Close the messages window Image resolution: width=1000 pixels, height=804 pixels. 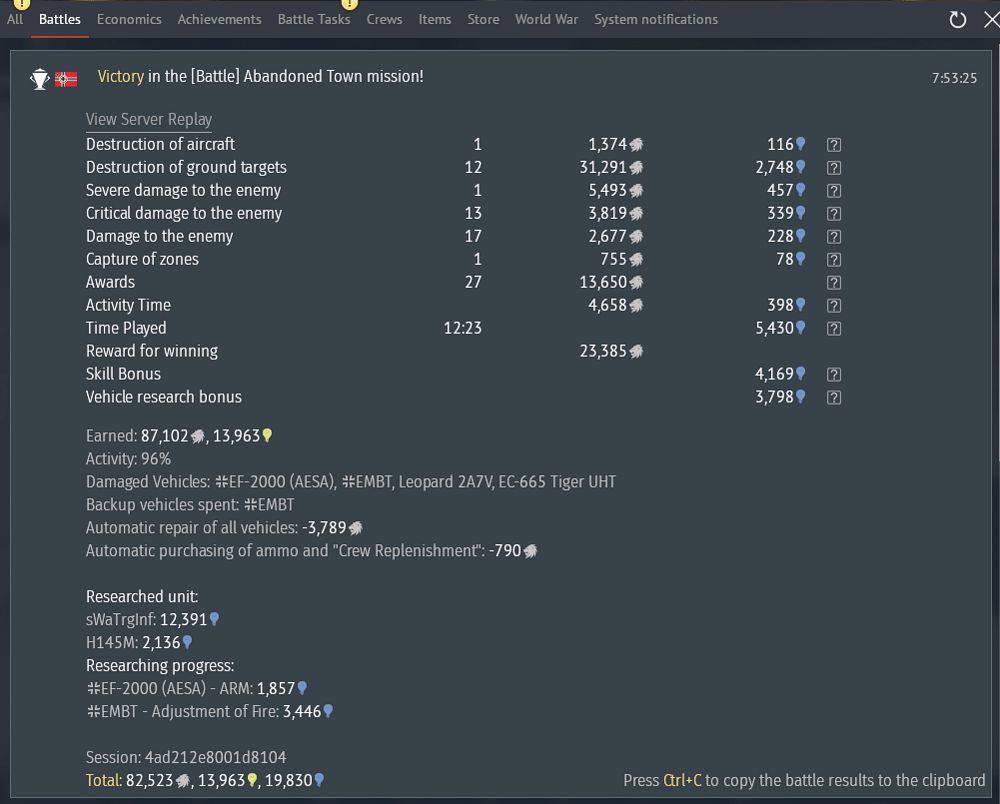tap(991, 20)
